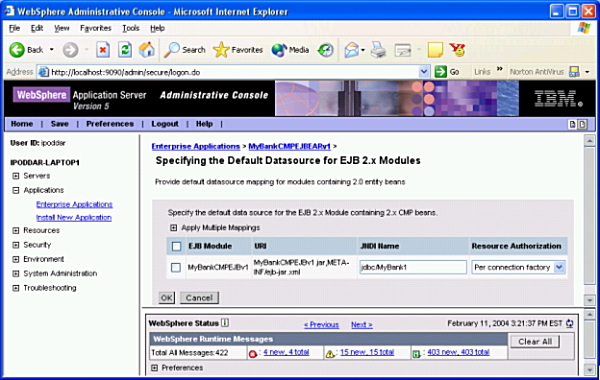Click Save in the console menu bar
600x380 pixels.
(x=59, y=124)
